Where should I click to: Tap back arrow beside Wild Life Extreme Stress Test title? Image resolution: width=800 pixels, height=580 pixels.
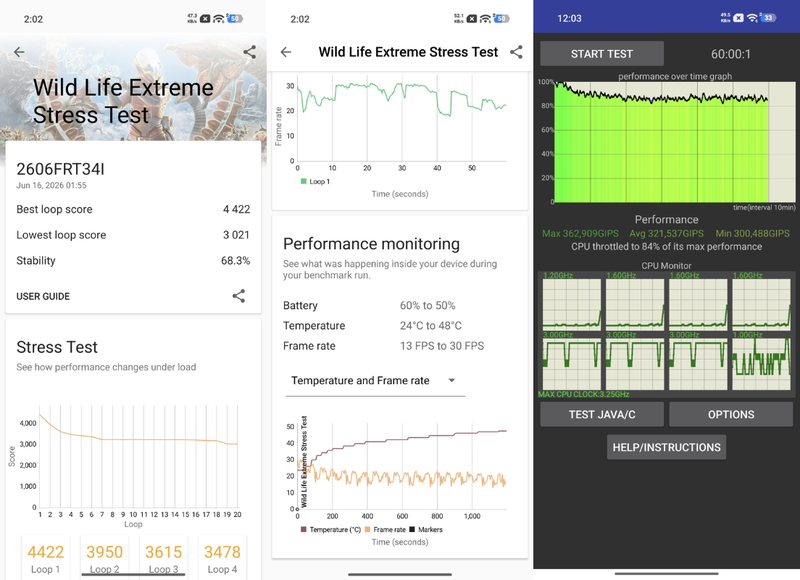286,52
